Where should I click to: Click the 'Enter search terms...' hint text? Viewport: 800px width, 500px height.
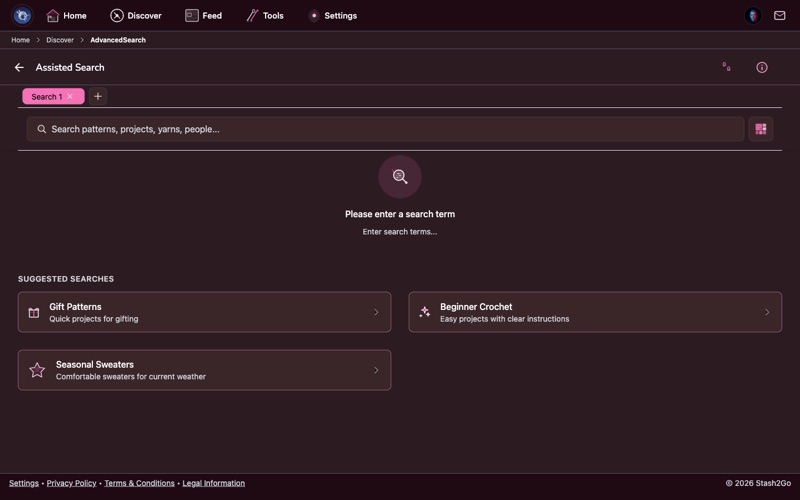(x=399, y=232)
